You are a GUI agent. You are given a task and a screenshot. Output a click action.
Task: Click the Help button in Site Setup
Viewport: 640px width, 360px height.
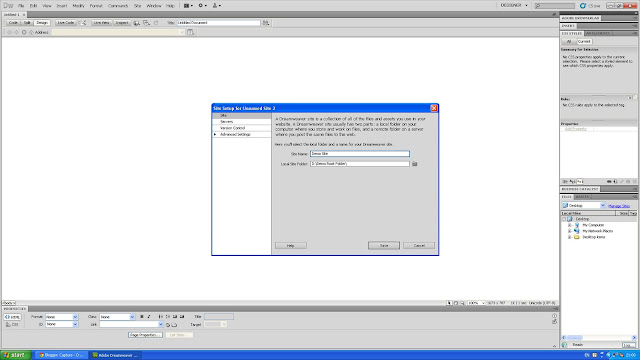[x=291, y=245]
